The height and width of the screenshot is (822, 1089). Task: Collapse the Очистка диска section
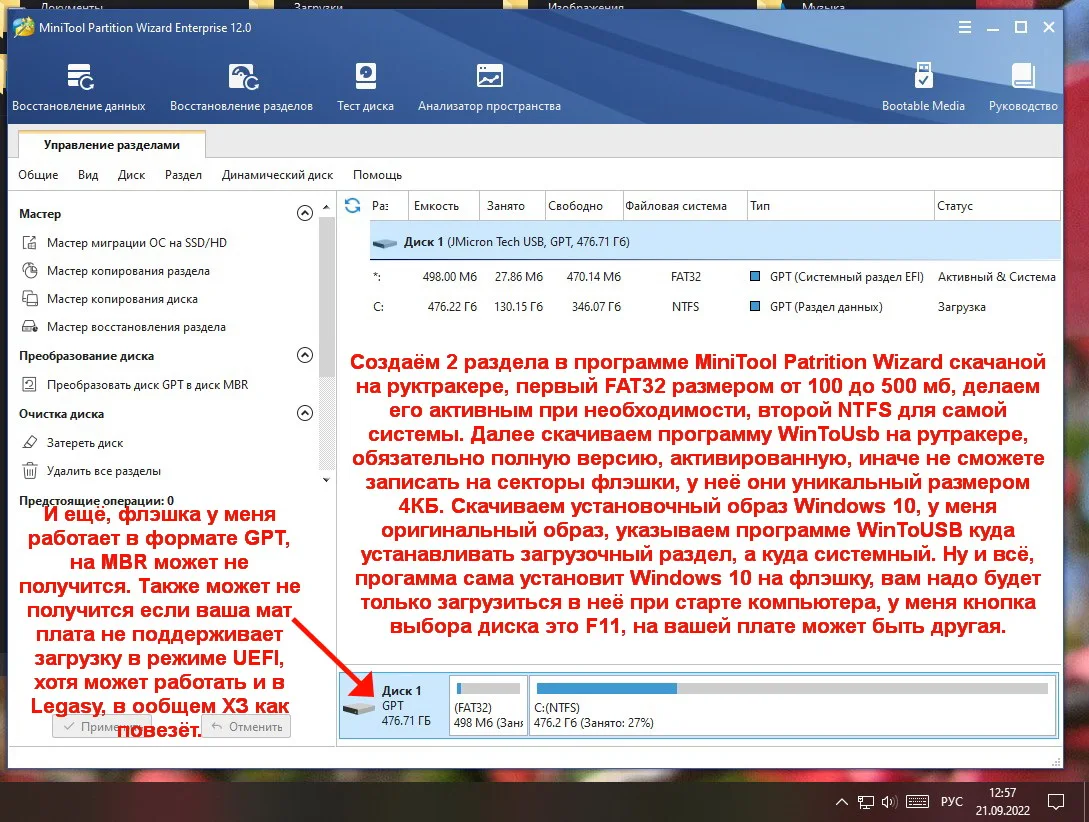click(304, 413)
